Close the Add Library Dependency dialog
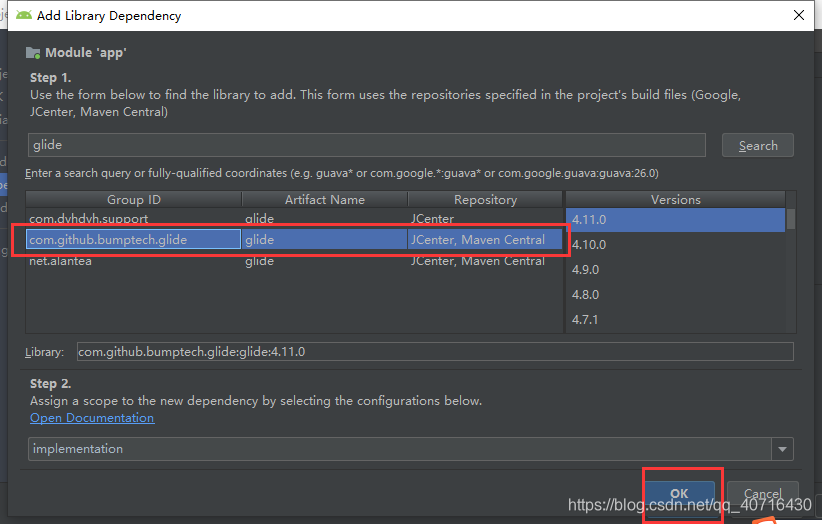This screenshot has width=822, height=524. point(798,15)
